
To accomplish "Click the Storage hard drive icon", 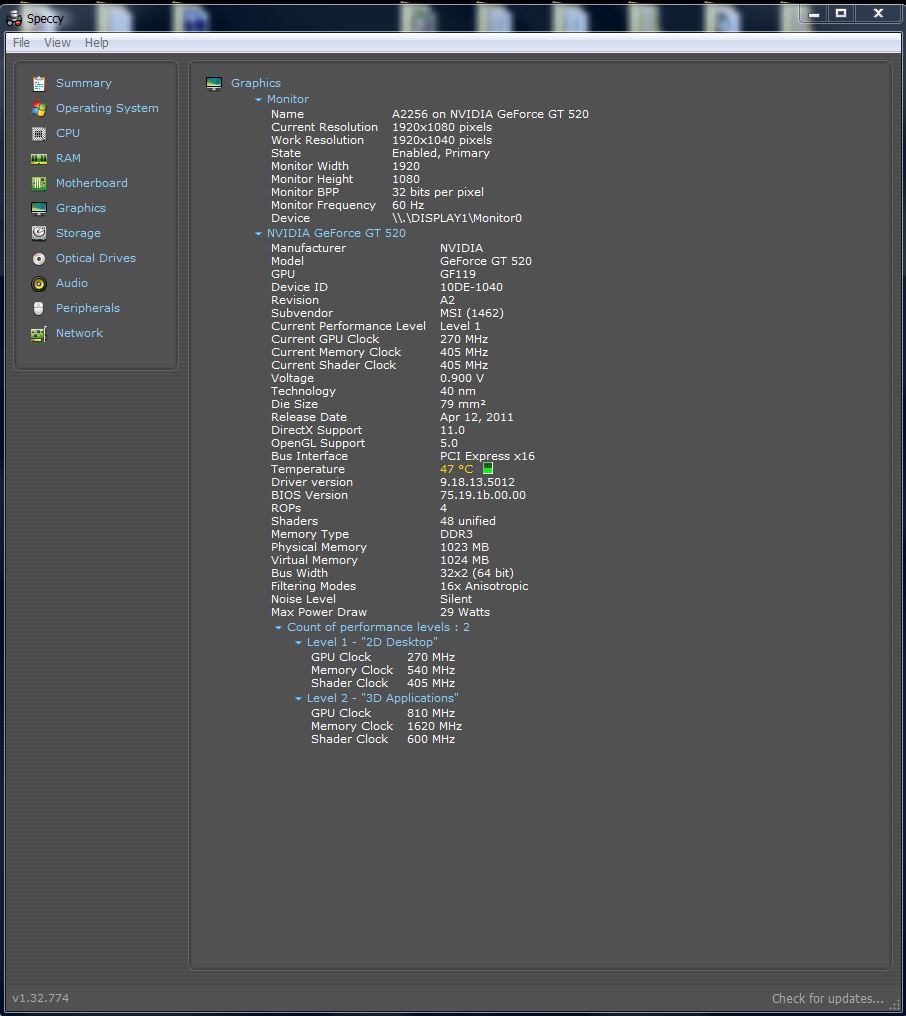I will [x=39, y=233].
